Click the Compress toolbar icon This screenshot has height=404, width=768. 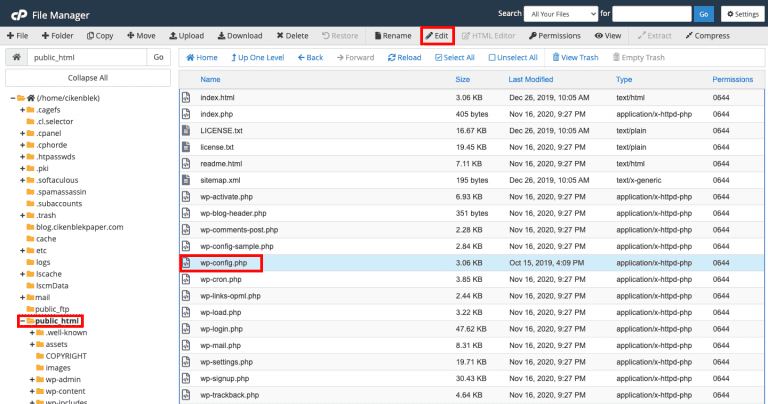[x=689, y=36]
